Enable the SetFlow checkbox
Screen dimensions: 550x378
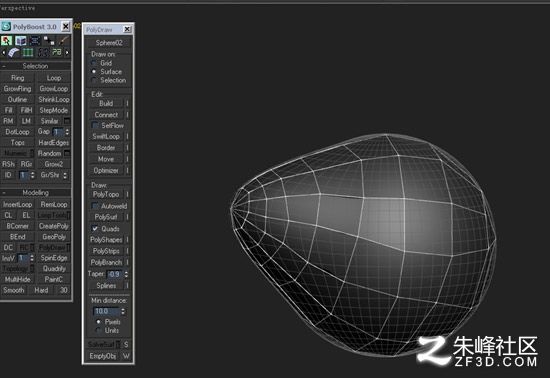[x=95, y=125]
